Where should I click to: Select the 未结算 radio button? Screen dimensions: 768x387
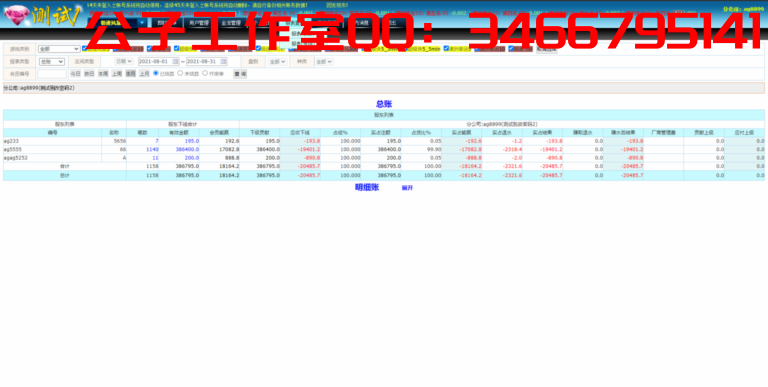[x=180, y=73]
